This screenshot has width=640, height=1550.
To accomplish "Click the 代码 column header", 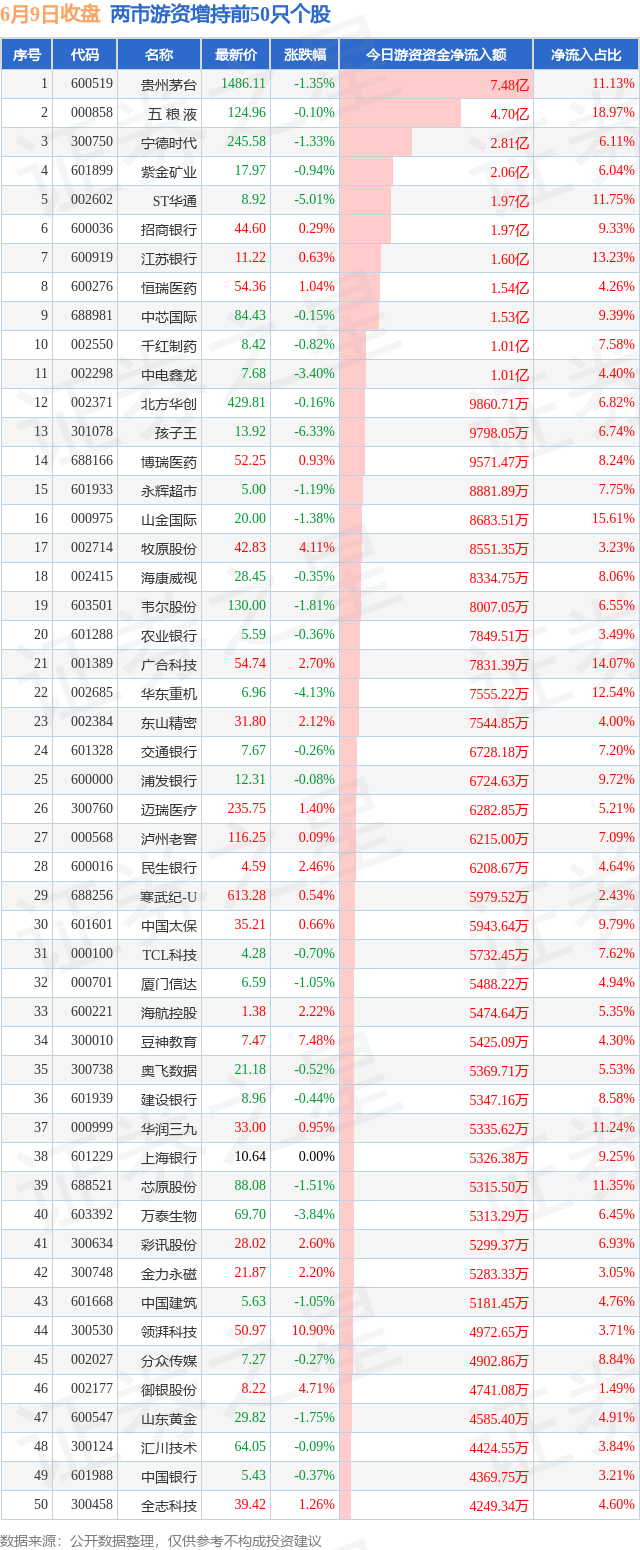I will (x=85, y=55).
